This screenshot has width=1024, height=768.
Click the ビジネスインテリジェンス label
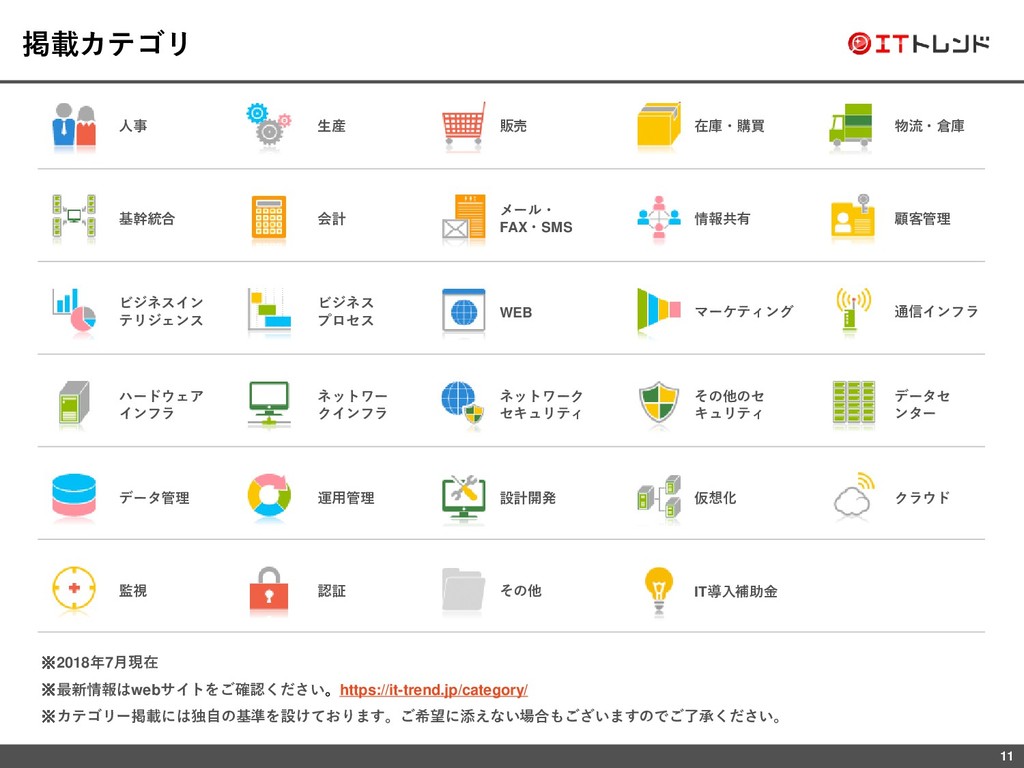tap(161, 312)
